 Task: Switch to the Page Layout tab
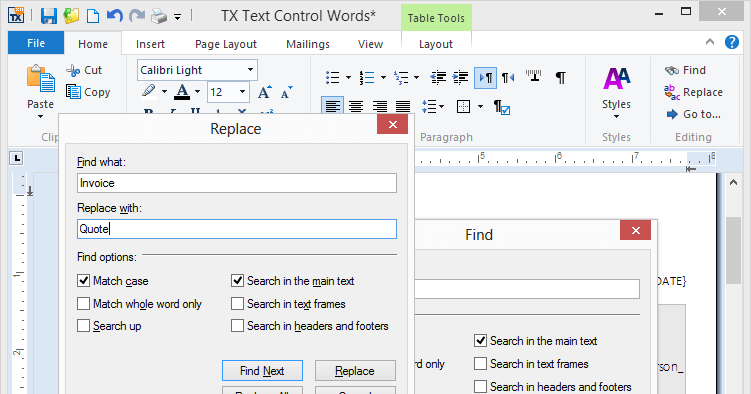[226, 44]
